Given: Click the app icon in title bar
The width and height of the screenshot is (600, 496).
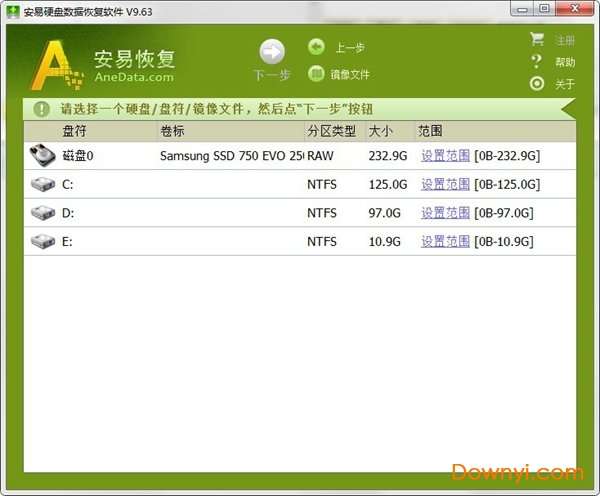Looking at the screenshot, I should coord(13,11).
